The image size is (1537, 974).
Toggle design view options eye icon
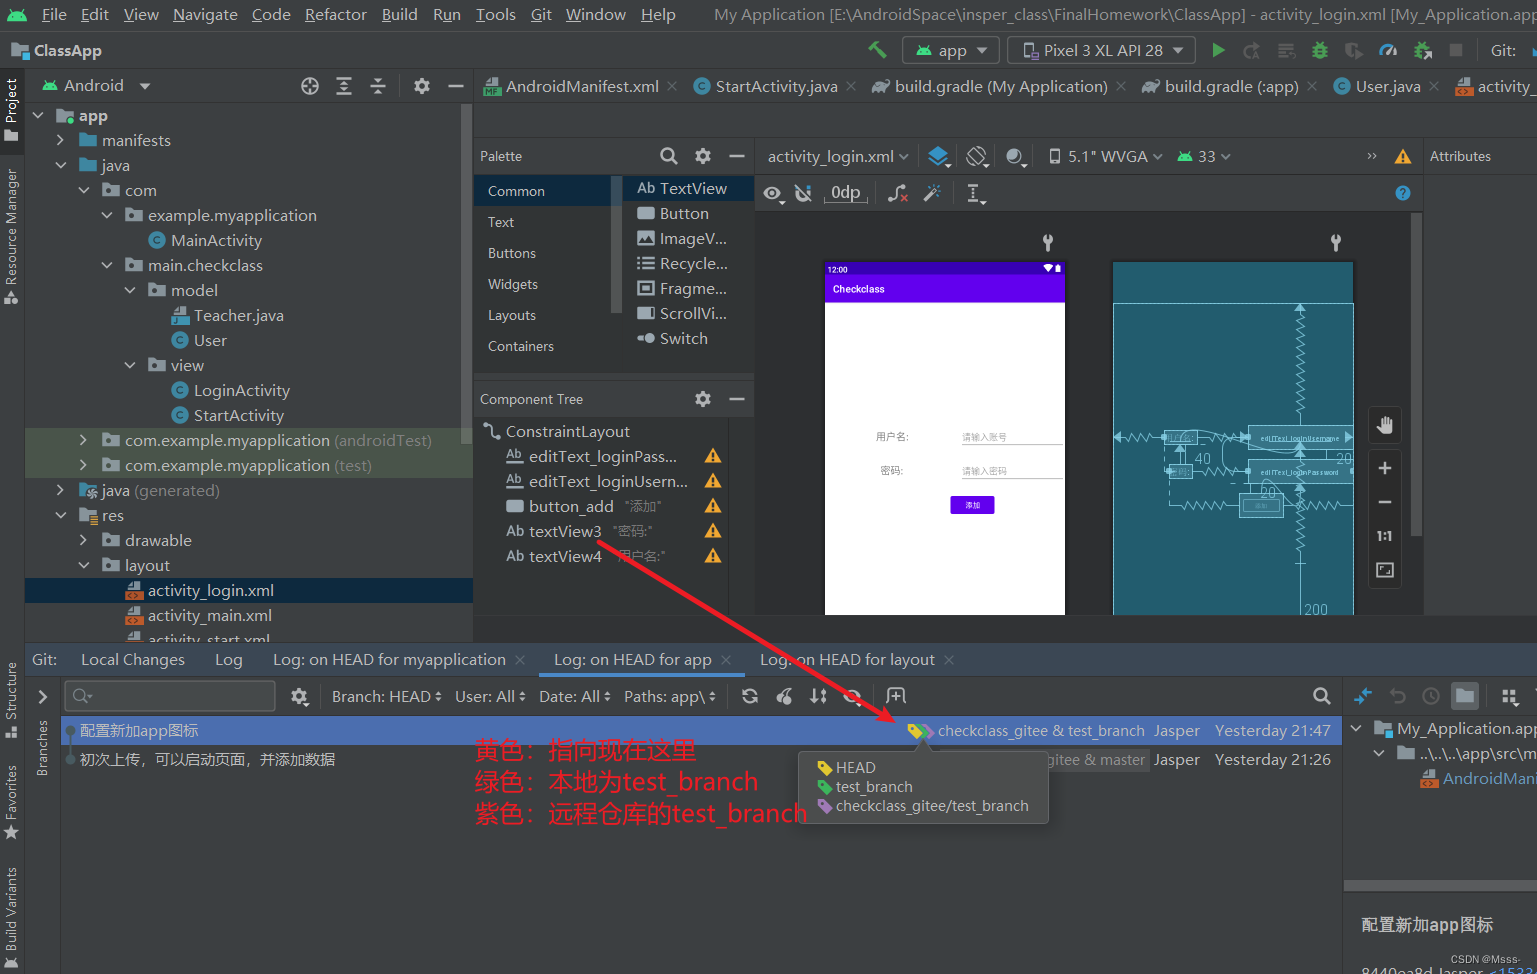click(774, 194)
